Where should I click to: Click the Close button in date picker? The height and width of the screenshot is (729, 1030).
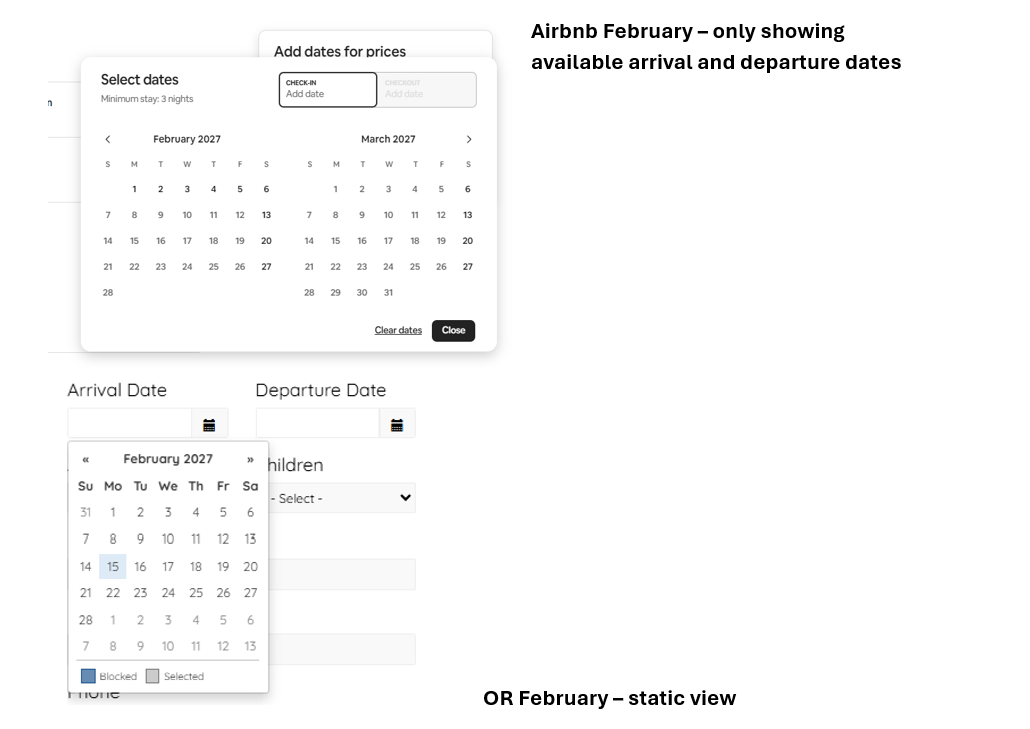[x=453, y=331]
